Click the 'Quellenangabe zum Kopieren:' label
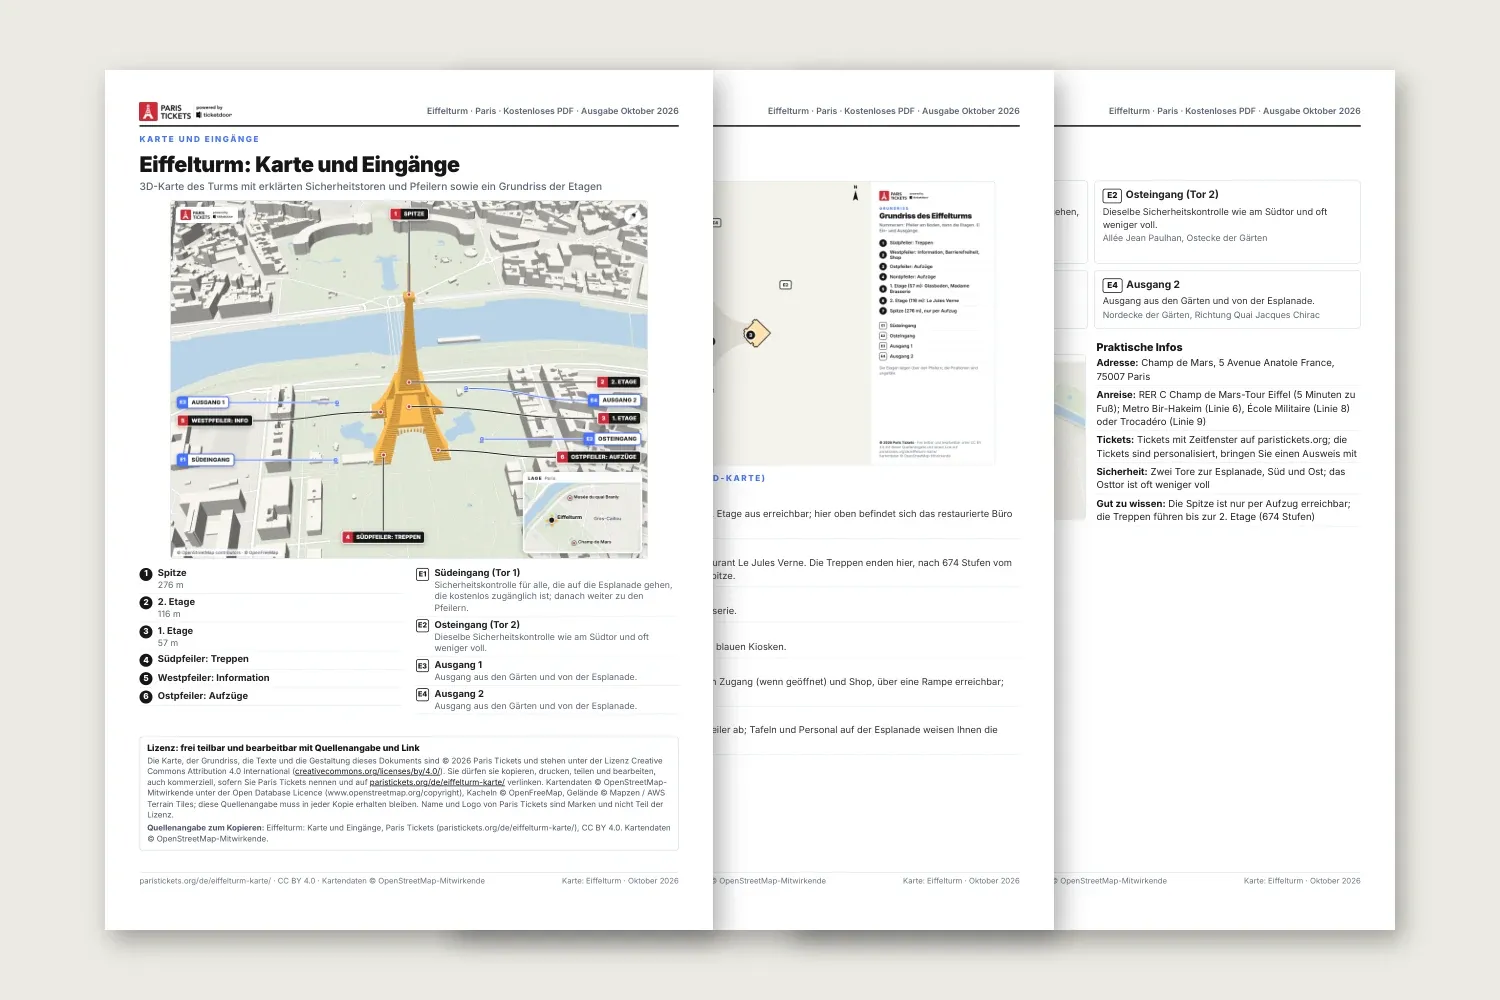The height and width of the screenshot is (1000, 1500). click(205, 828)
